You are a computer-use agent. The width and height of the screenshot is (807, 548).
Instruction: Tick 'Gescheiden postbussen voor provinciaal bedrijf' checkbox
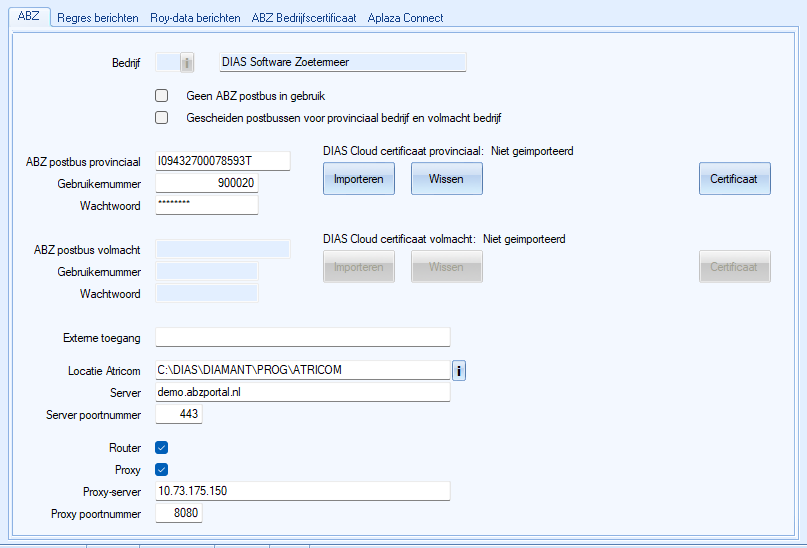tap(162, 118)
